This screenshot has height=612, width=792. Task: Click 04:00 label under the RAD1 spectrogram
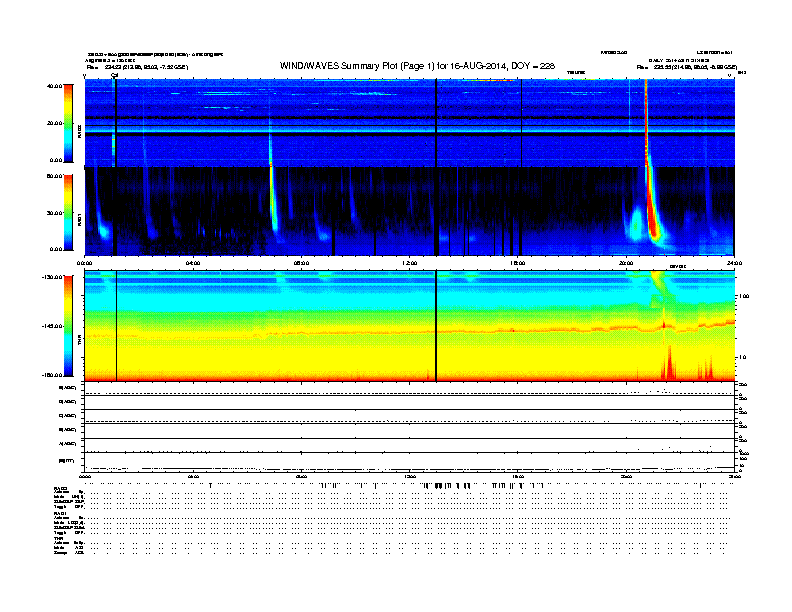click(x=193, y=263)
